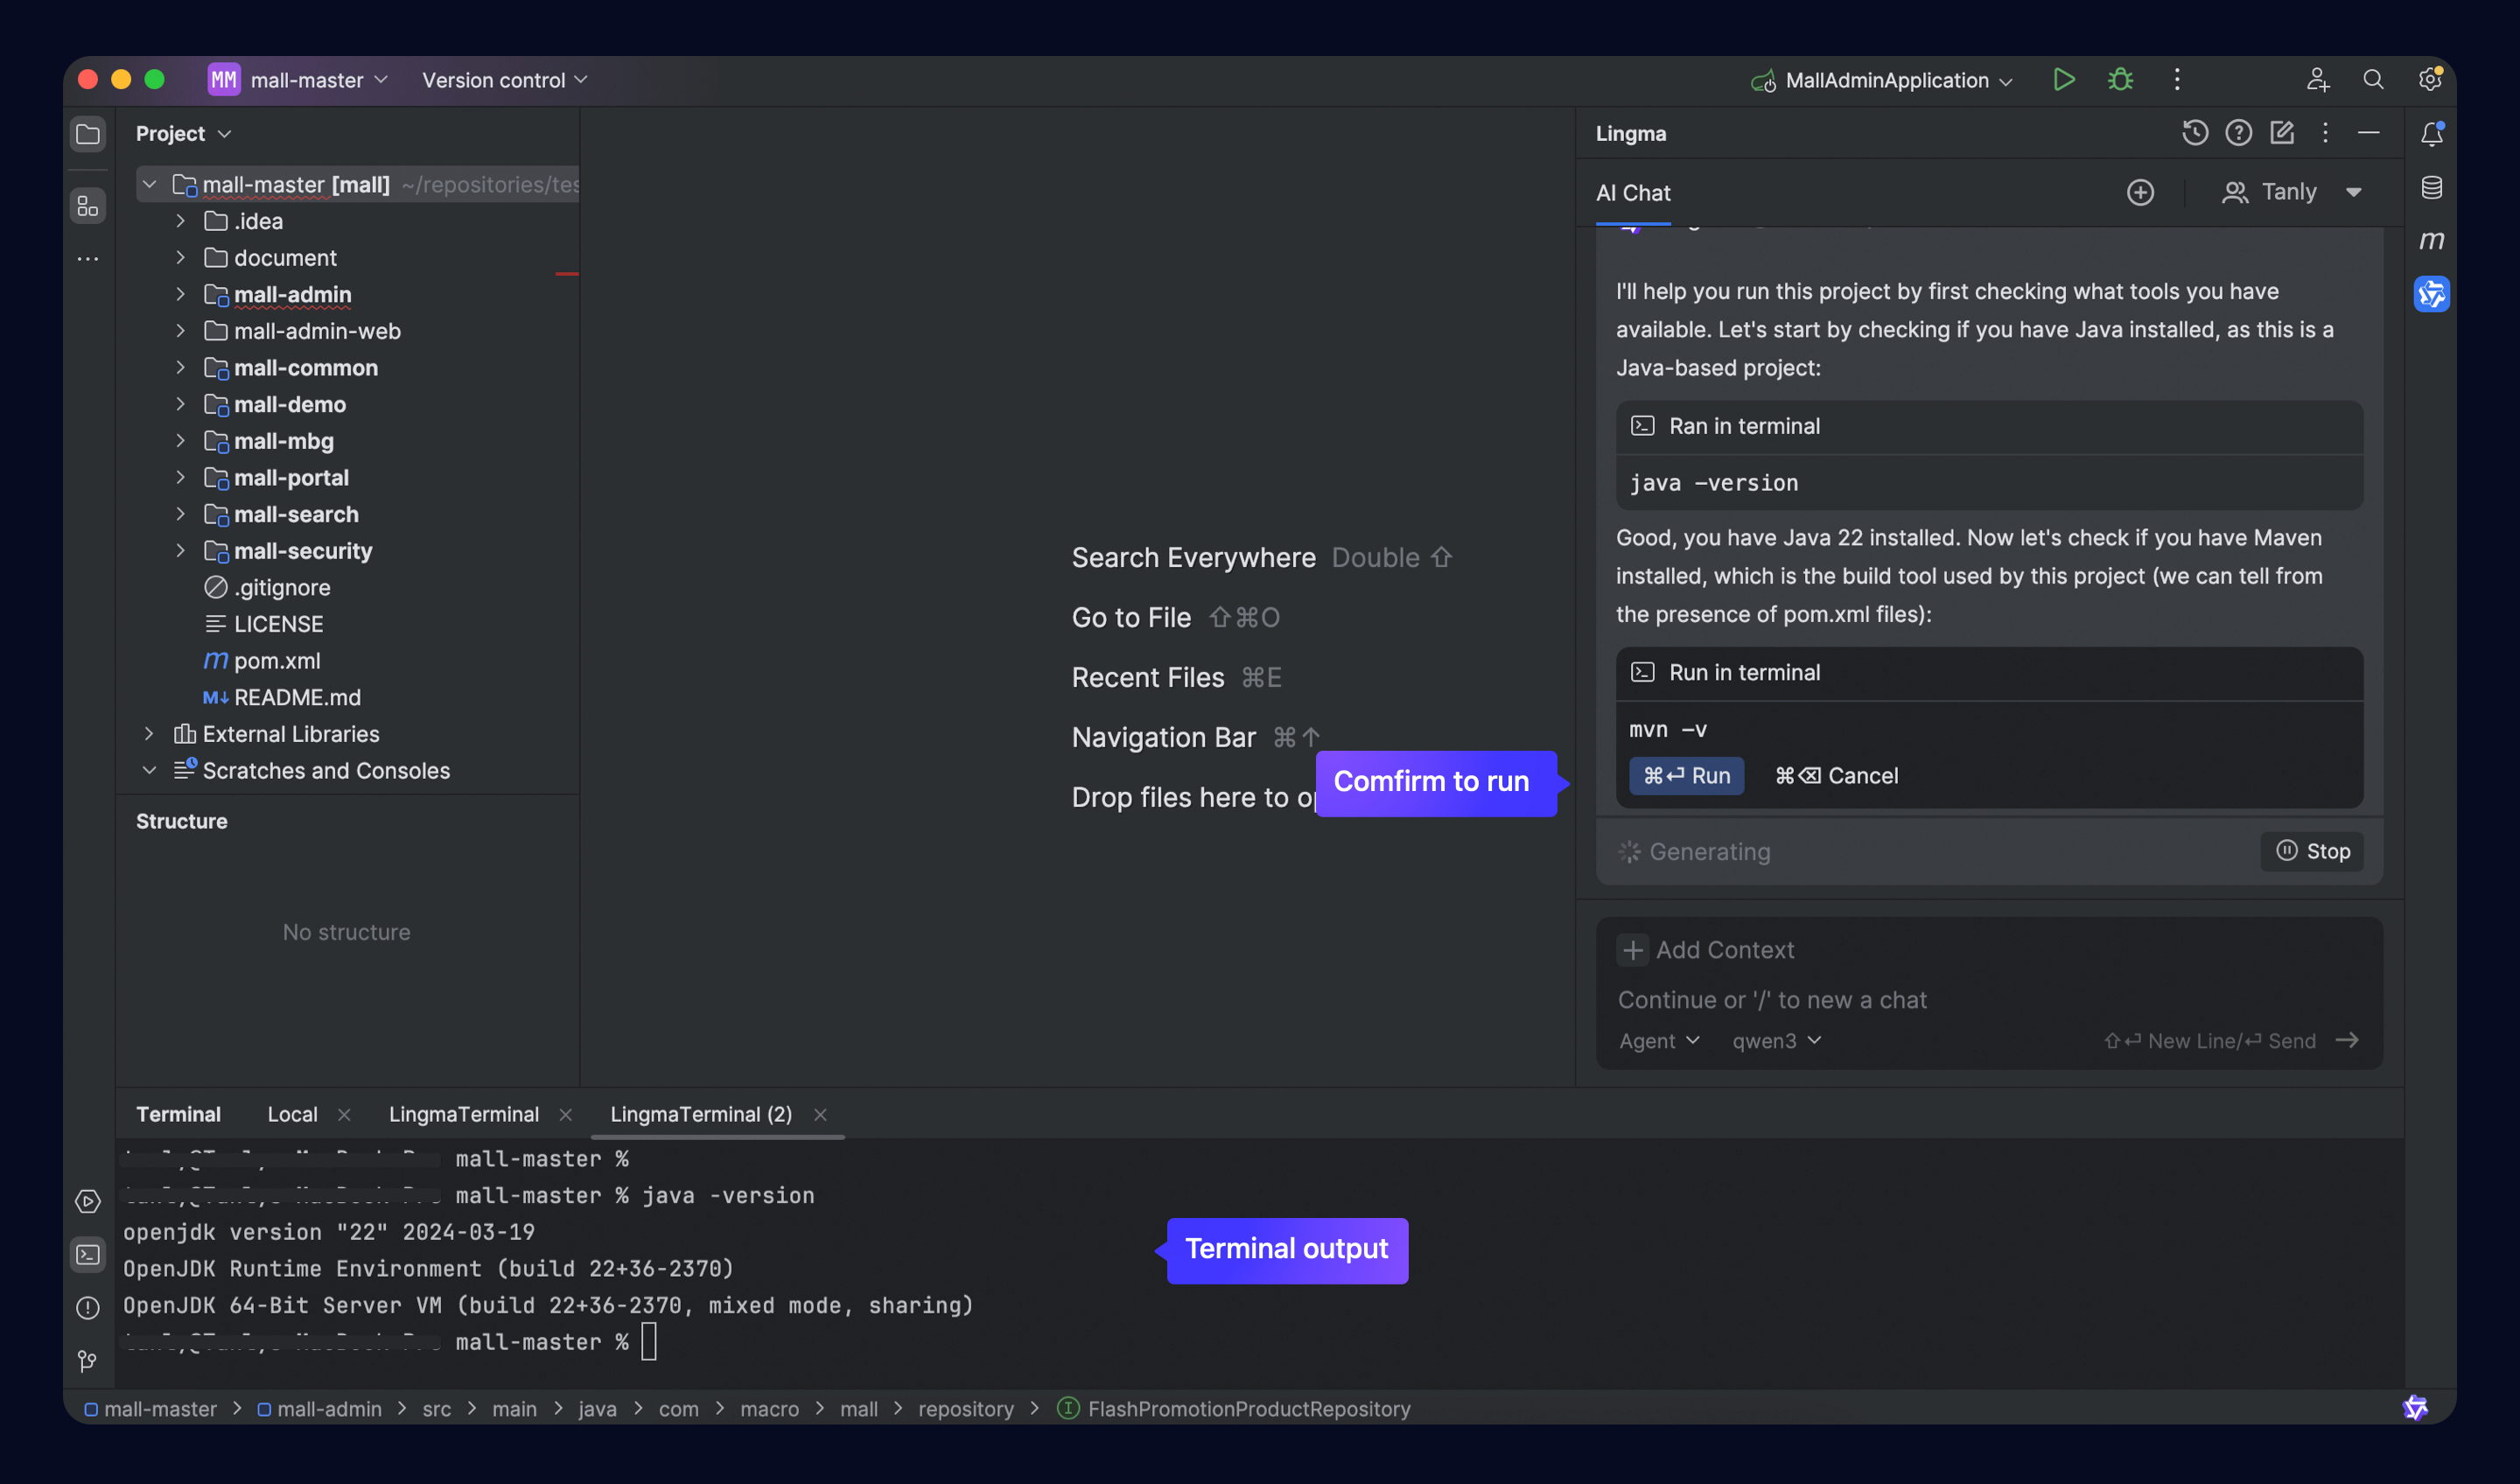2520x1484 pixels.
Task: Open the Agent mode dropdown
Action: click(x=1658, y=1041)
